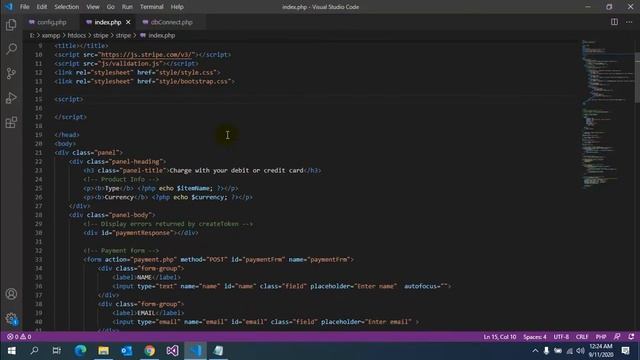This screenshot has height=360, width=640.
Task: Close the index.php tab
Action: tap(128, 22)
